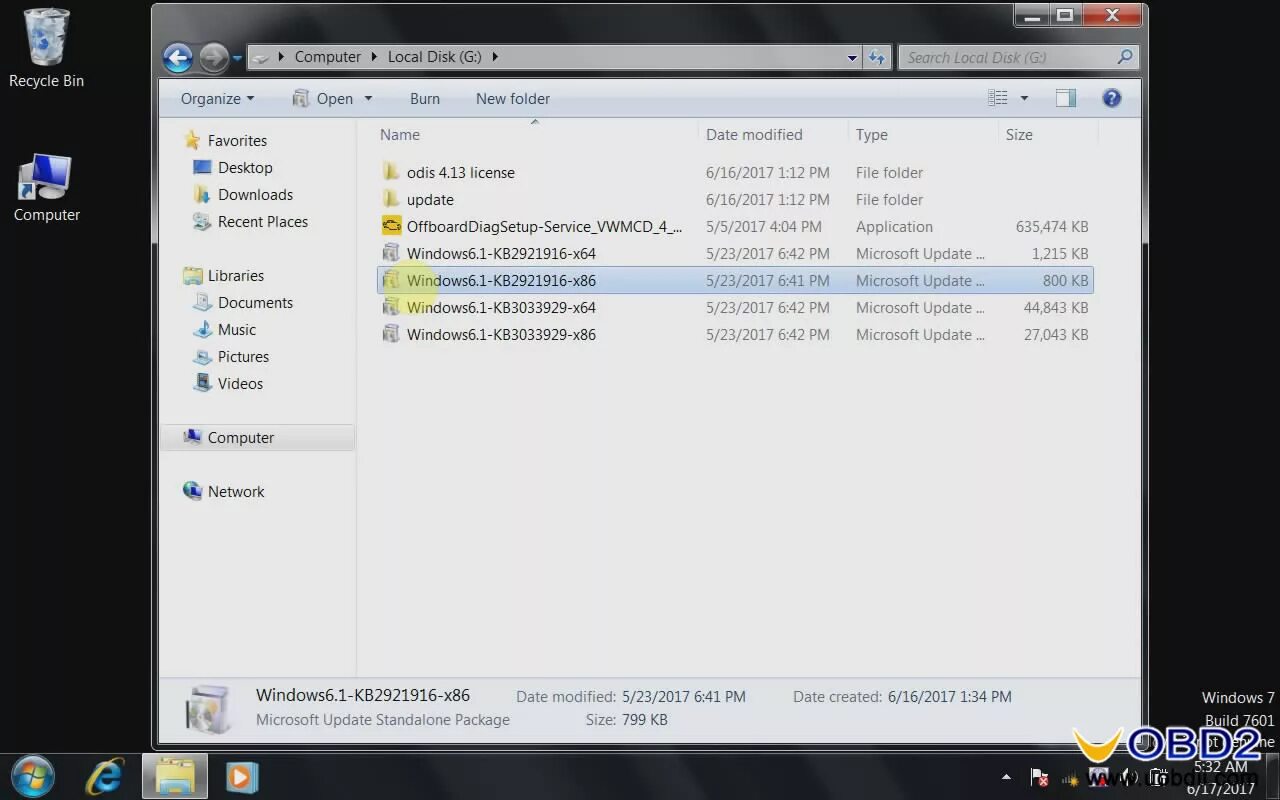Click Local Disk (G:) in the address bar
The width and height of the screenshot is (1280, 800).
(x=434, y=57)
